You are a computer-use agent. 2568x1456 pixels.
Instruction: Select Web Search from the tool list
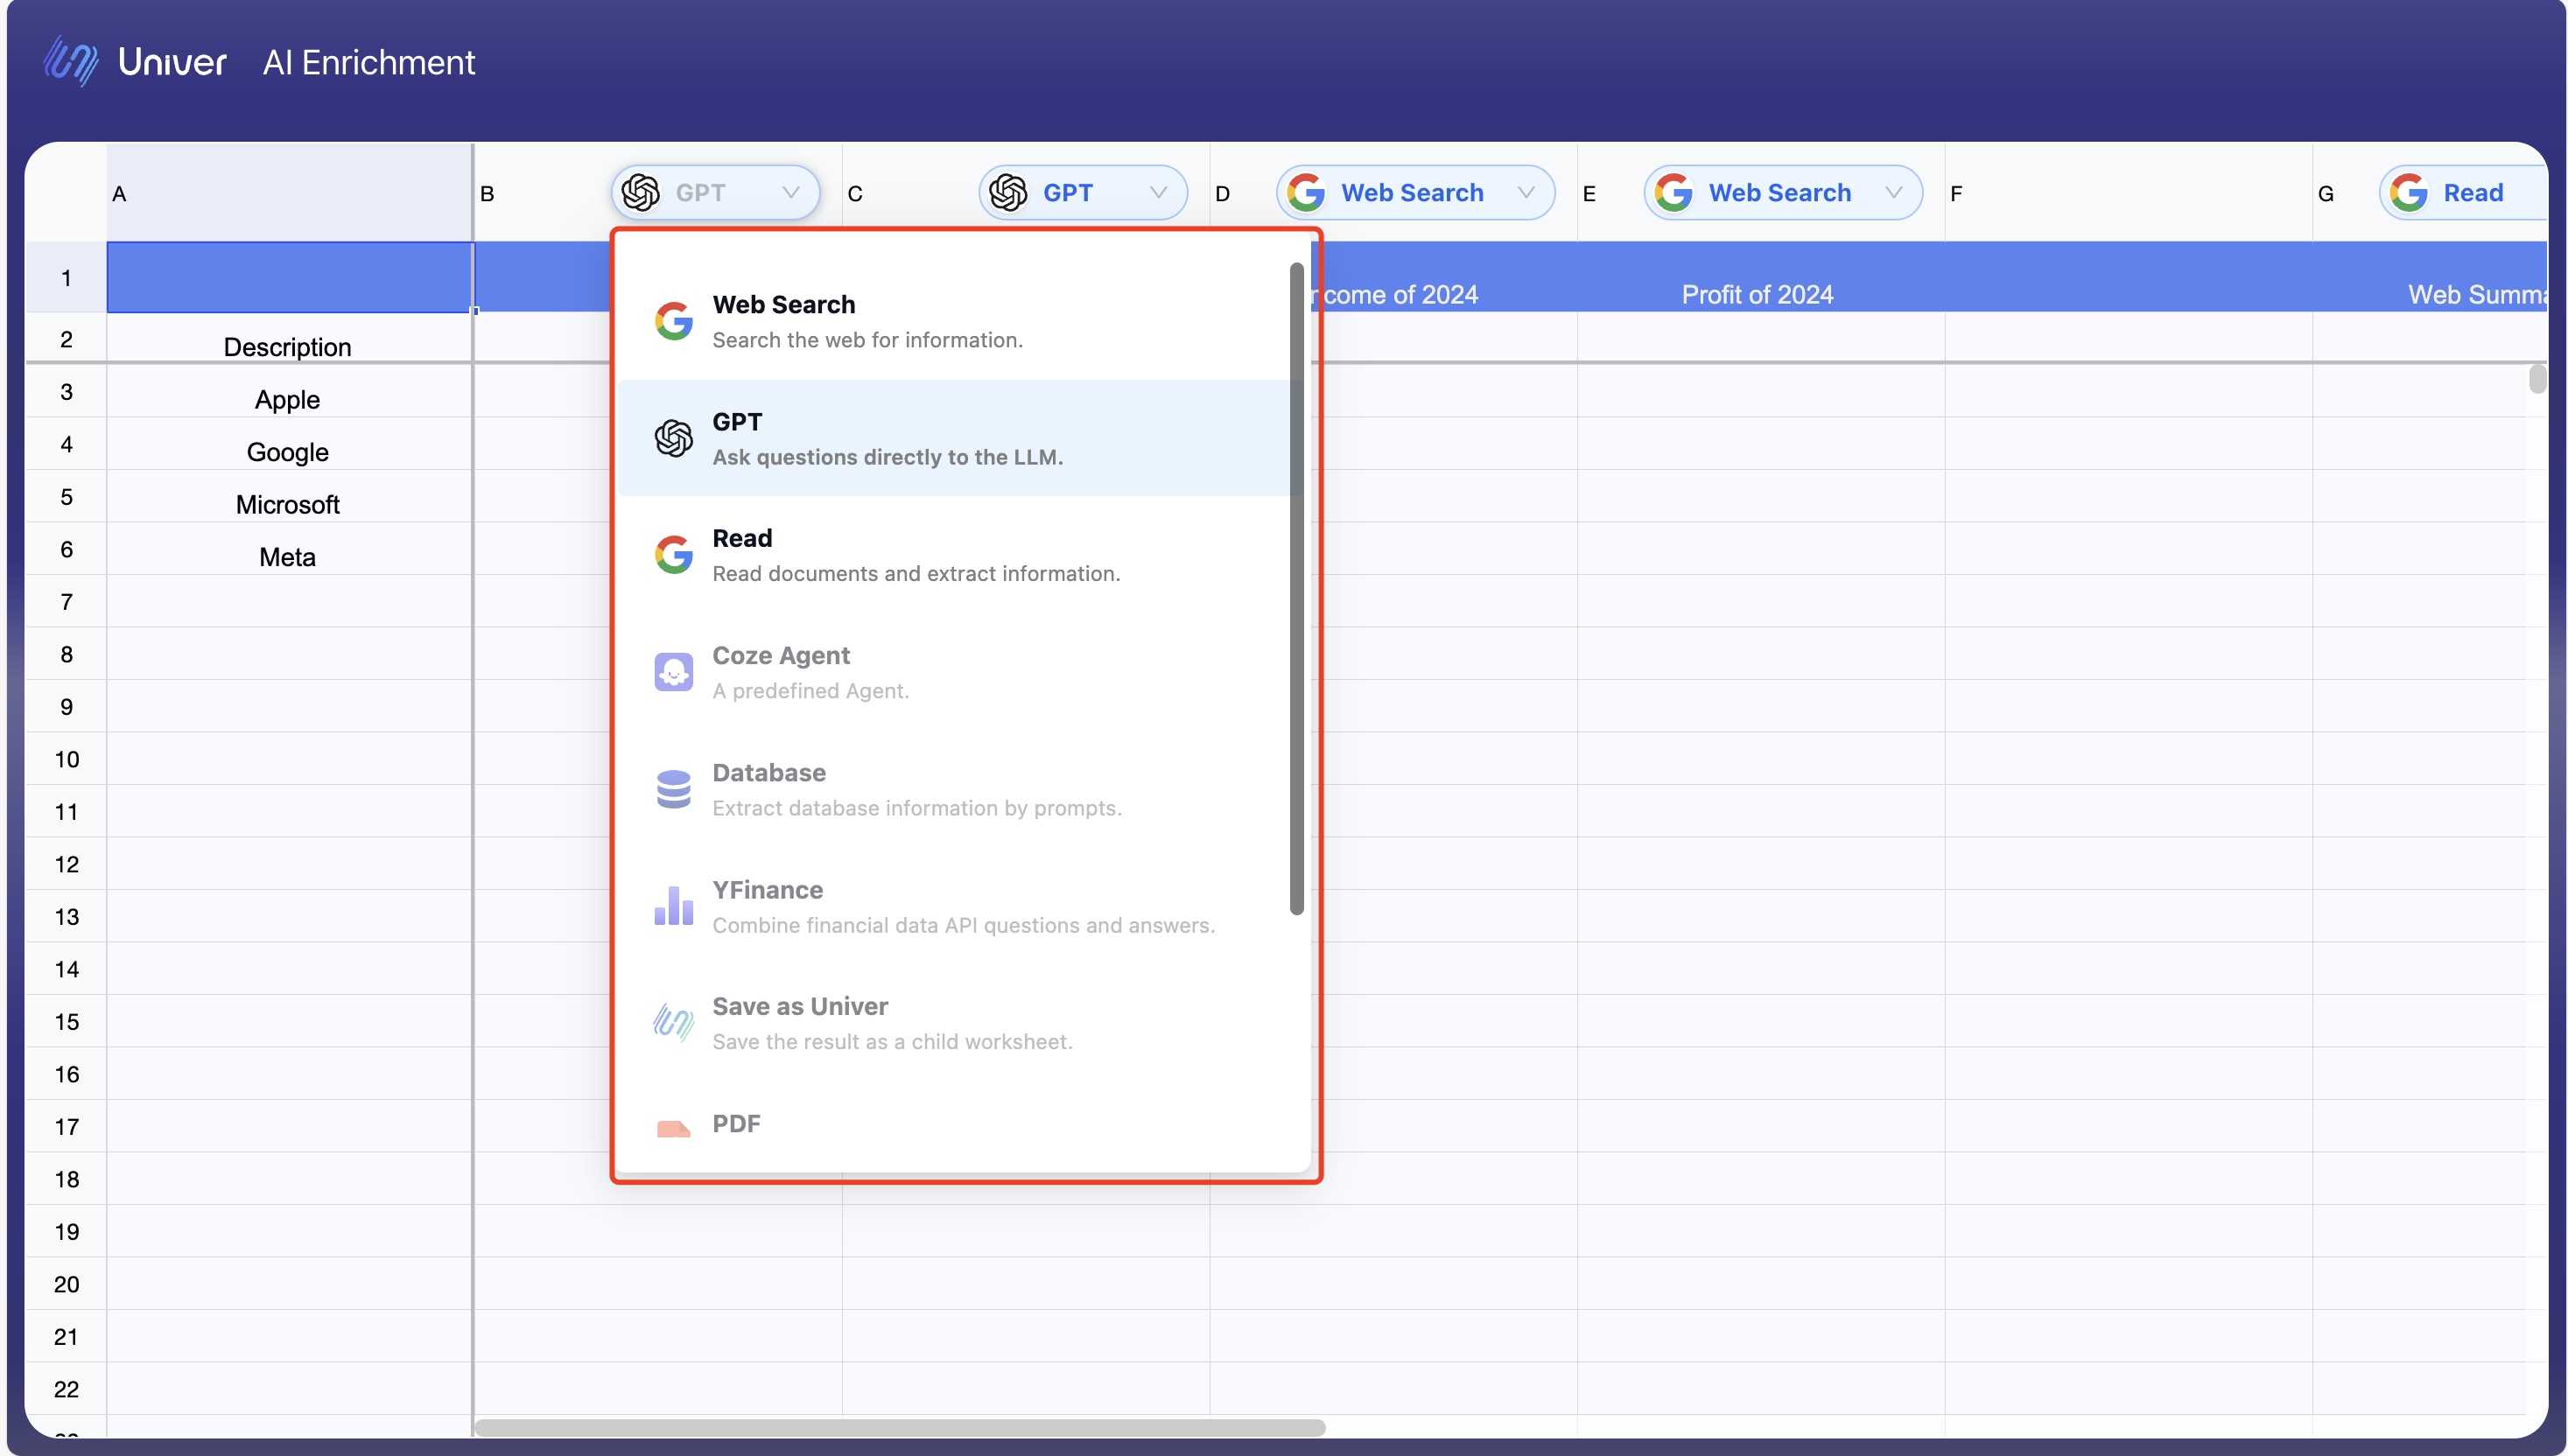pyautogui.click(x=955, y=321)
